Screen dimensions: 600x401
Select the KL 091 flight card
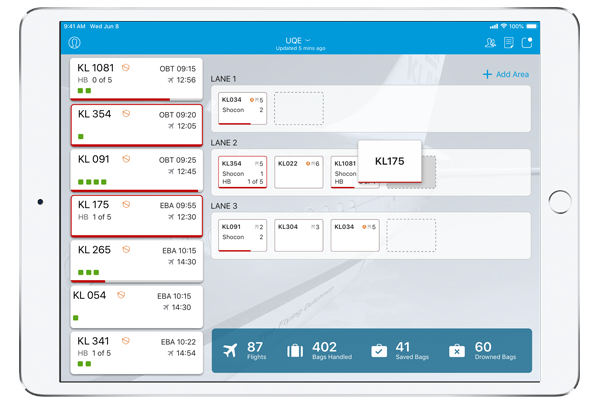(137, 170)
